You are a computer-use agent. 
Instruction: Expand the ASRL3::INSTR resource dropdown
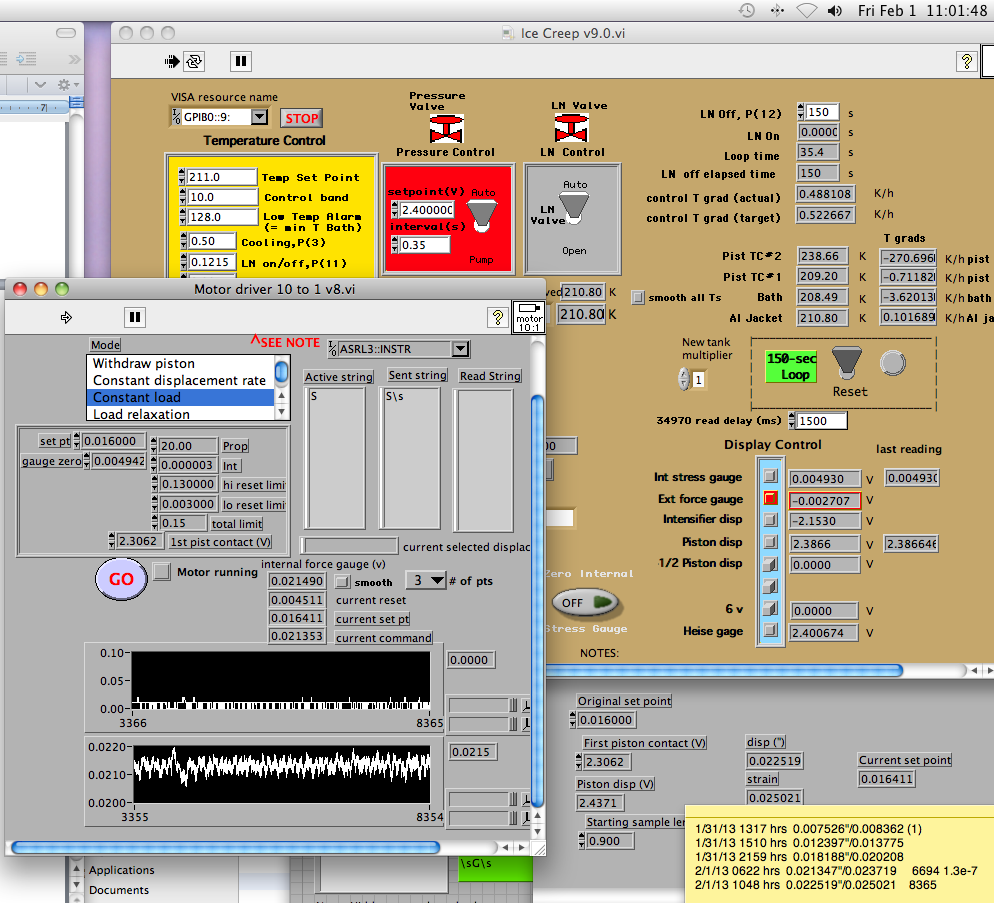(x=459, y=349)
